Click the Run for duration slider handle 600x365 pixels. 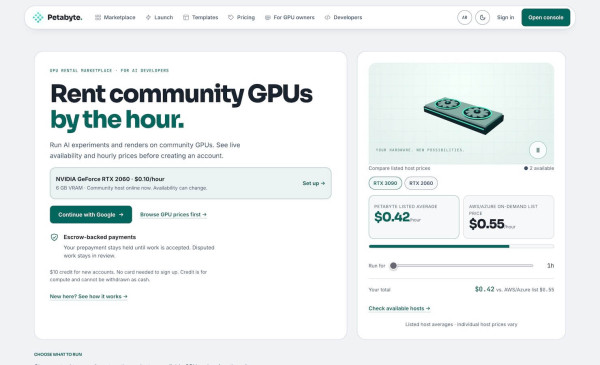coord(393,266)
